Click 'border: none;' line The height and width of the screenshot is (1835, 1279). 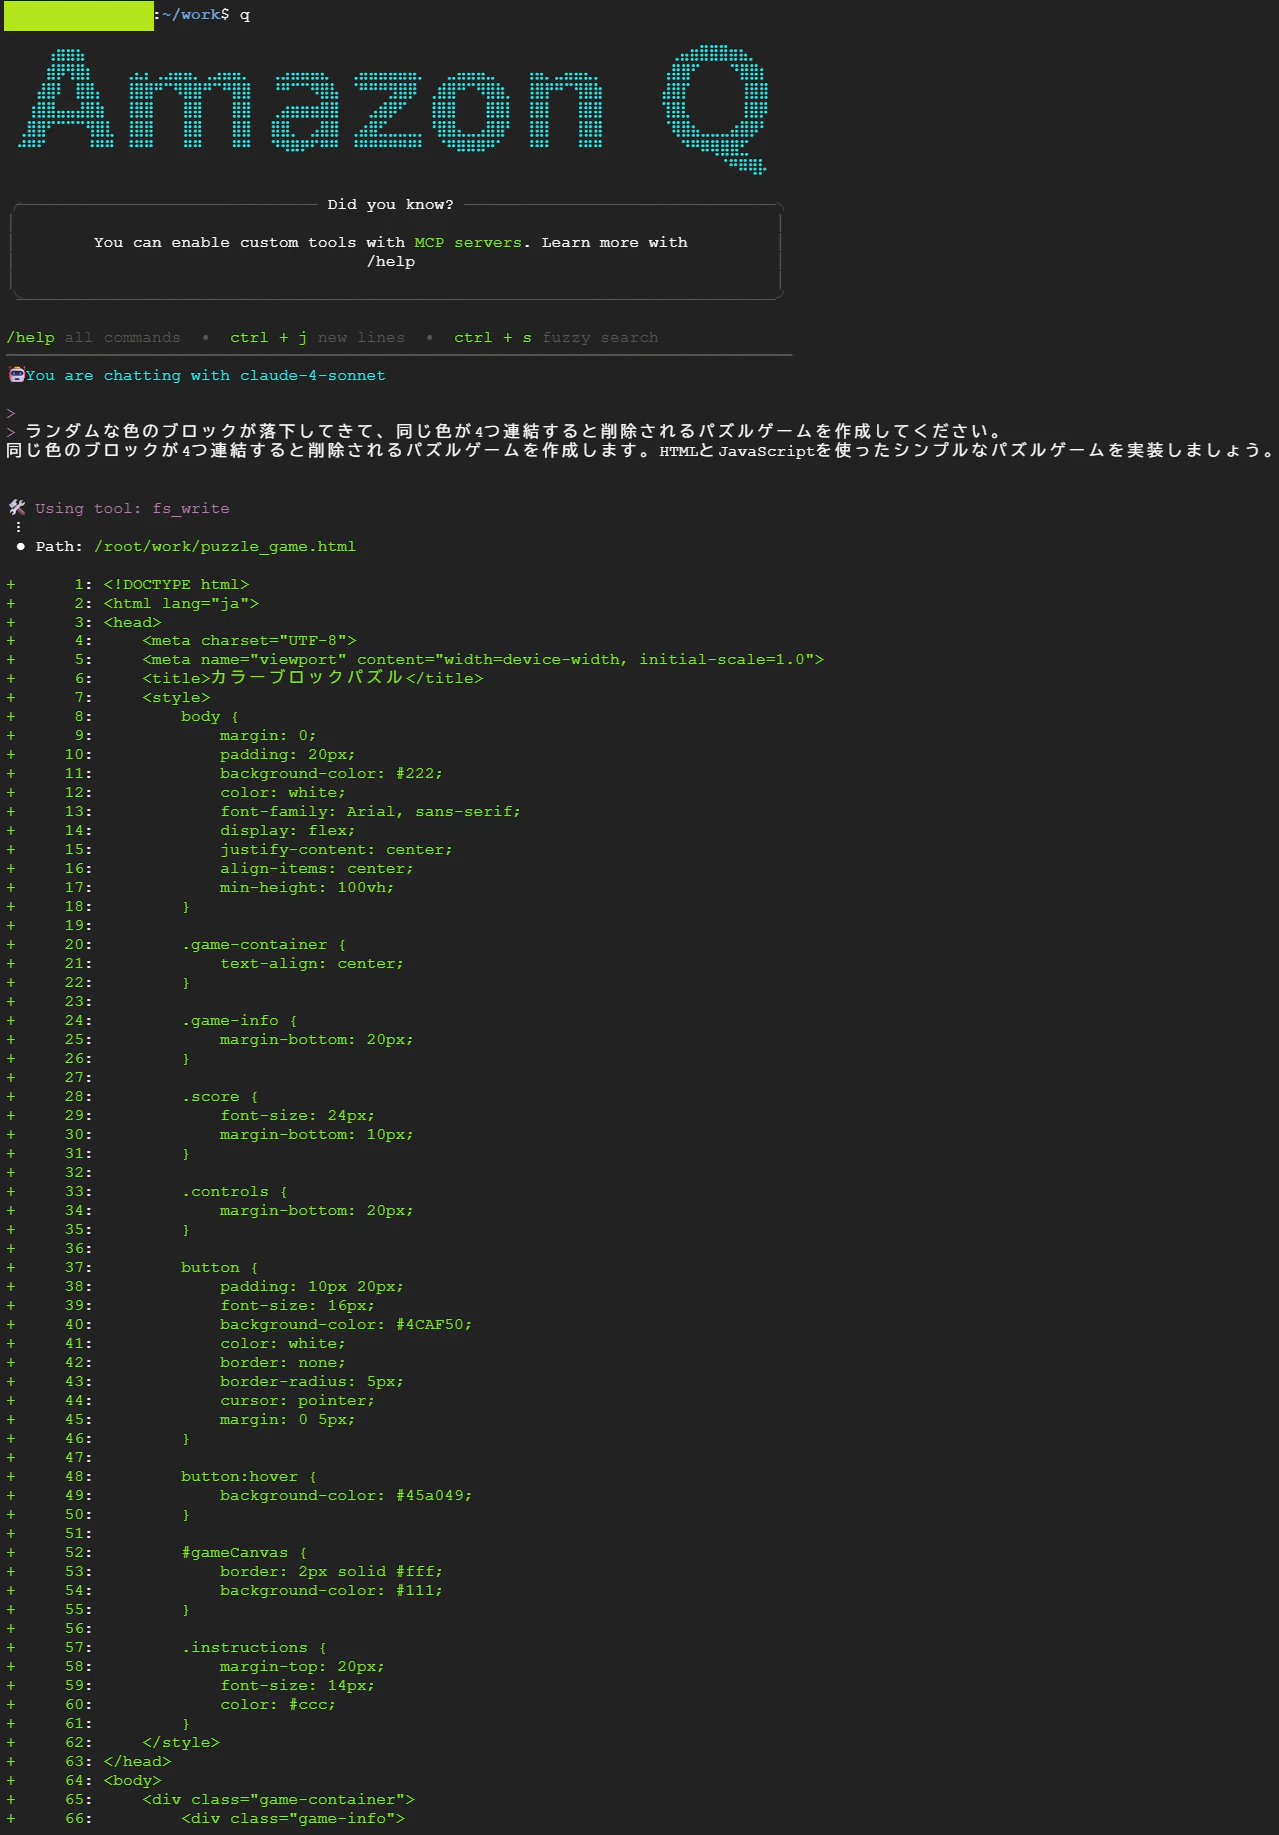coord(283,1362)
